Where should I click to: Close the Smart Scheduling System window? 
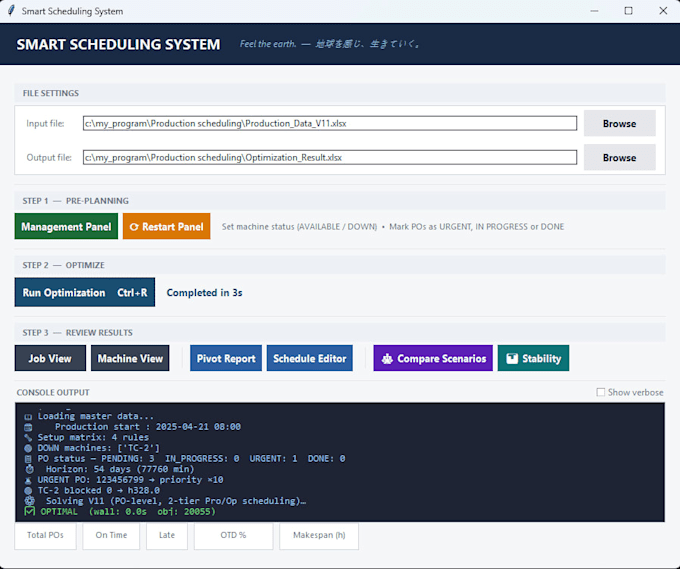(x=663, y=11)
